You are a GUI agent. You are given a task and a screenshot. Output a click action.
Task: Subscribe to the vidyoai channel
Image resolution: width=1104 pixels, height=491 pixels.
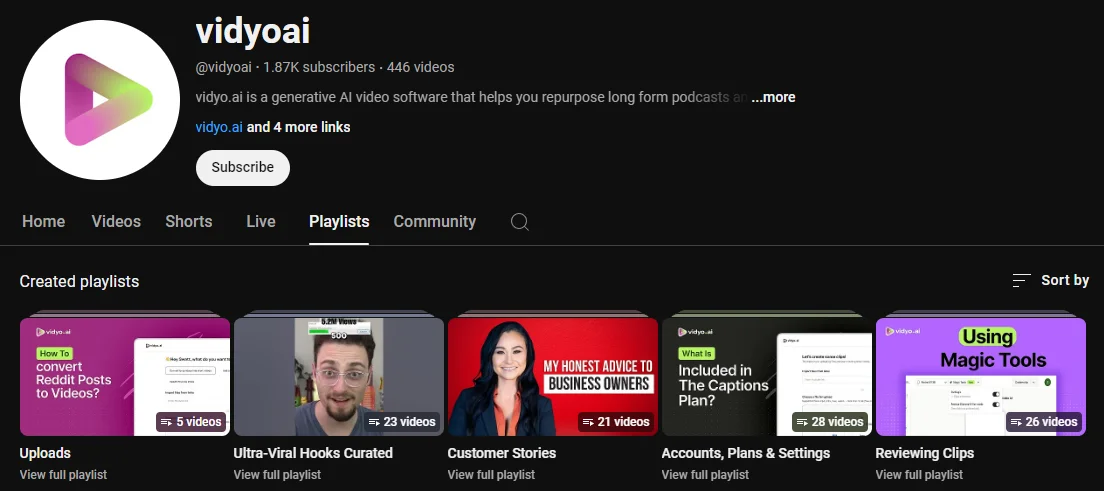click(x=243, y=168)
